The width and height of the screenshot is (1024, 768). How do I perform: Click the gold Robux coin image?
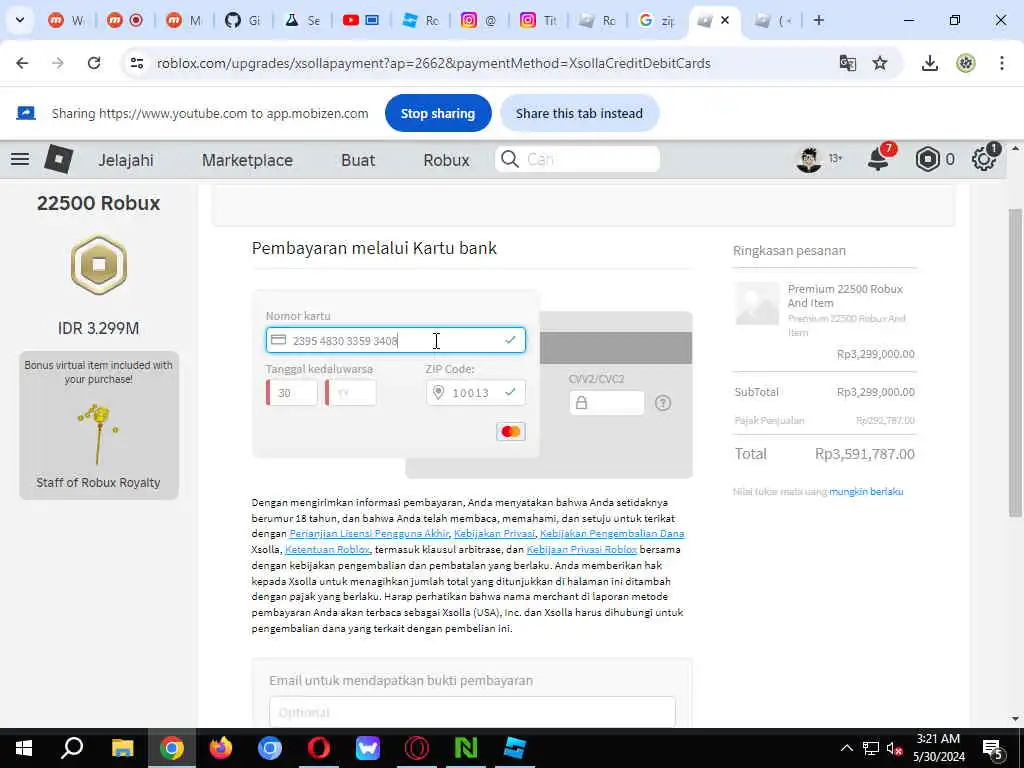(x=99, y=264)
